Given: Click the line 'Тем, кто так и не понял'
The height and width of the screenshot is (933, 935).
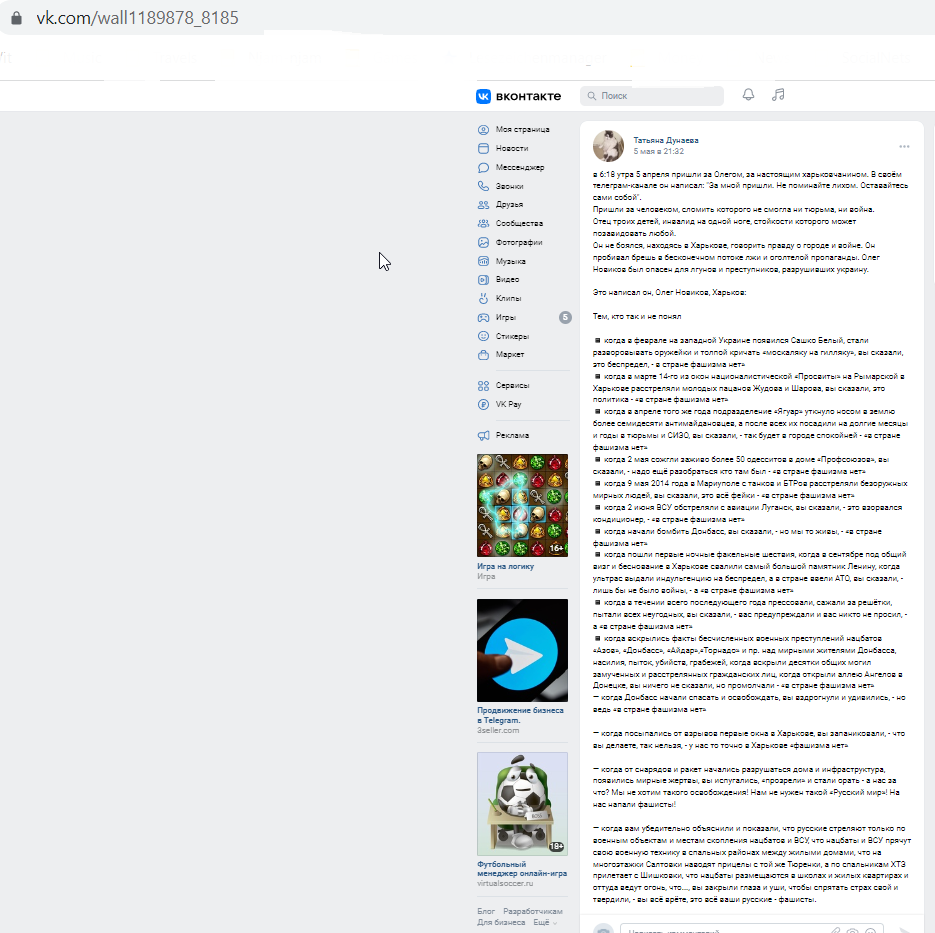Looking at the screenshot, I should click(x=637, y=317).
